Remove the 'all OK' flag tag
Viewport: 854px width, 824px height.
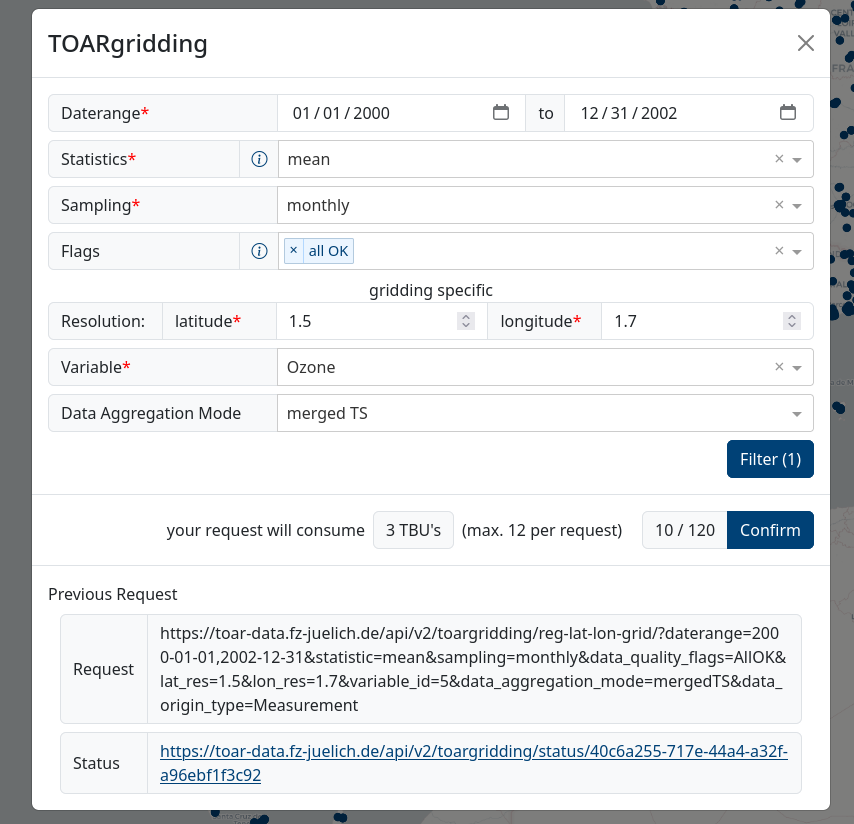pos(293,251)
